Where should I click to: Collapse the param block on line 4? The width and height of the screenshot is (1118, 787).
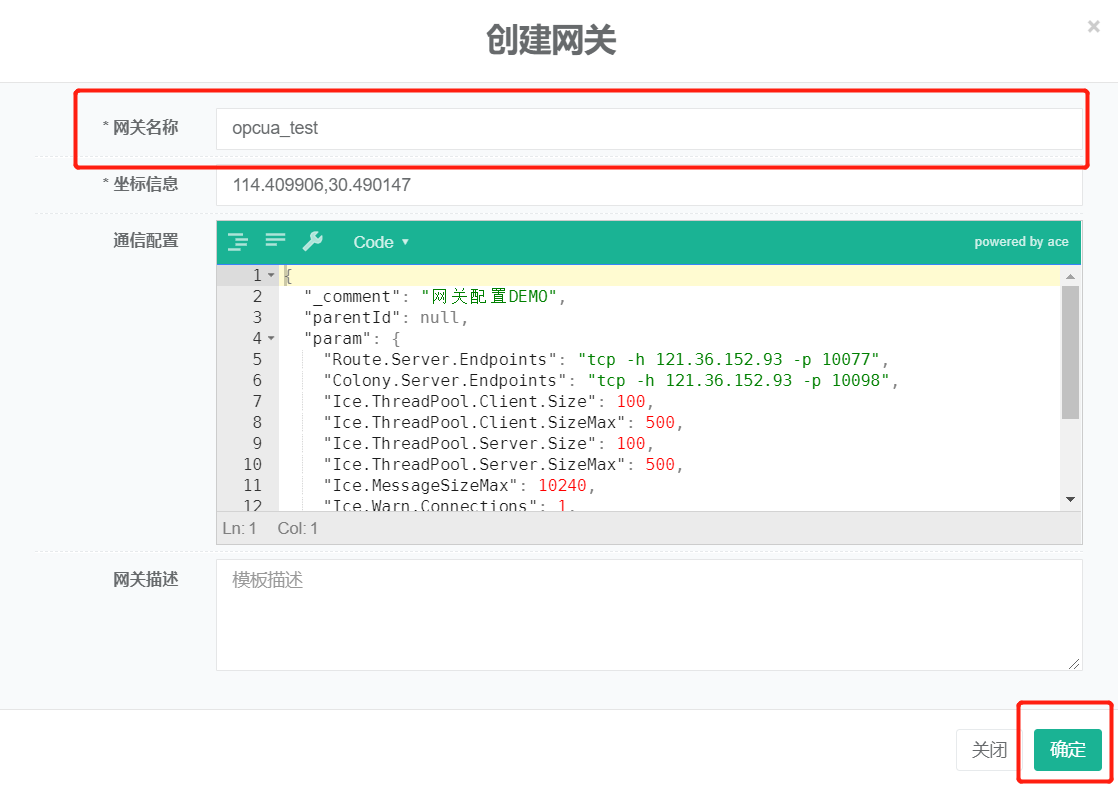pyautogui.click(x=270, y=339)
